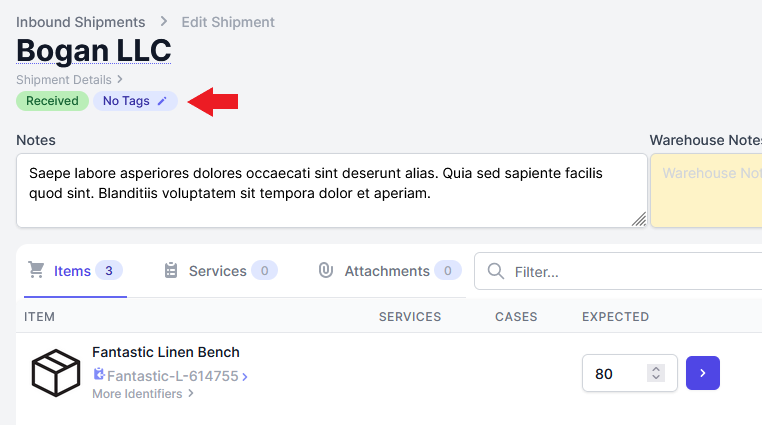Click the box image for Fantastic Linen Bench
The image size is (762, 425).
[56, 373]
